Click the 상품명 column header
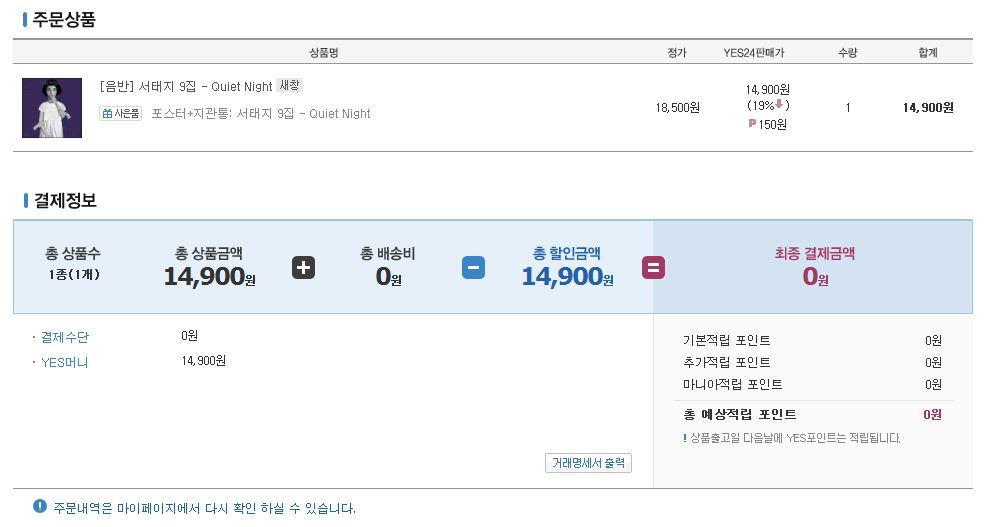1006x527 pixels. (x=324, y=53)
